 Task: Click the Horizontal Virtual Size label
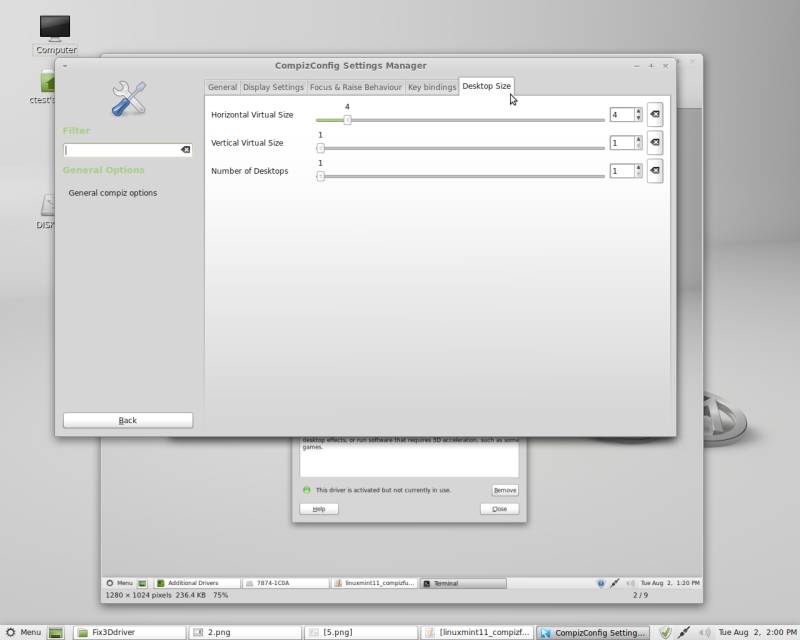[252, 115]
